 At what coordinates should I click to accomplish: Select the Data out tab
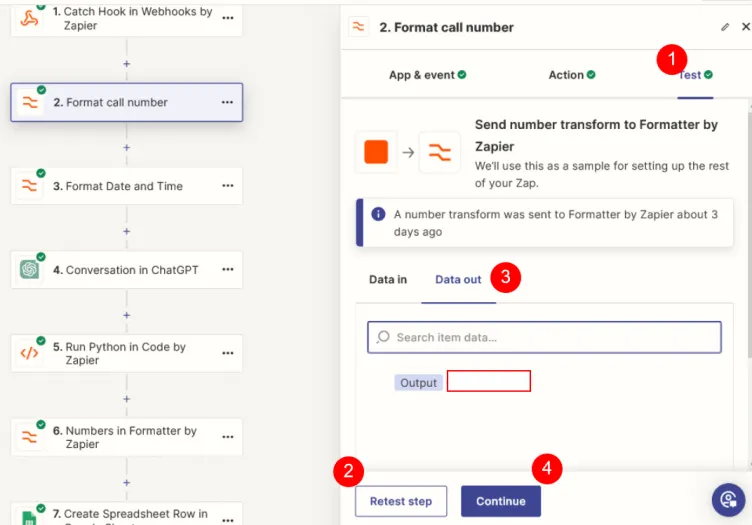point(458,280)
